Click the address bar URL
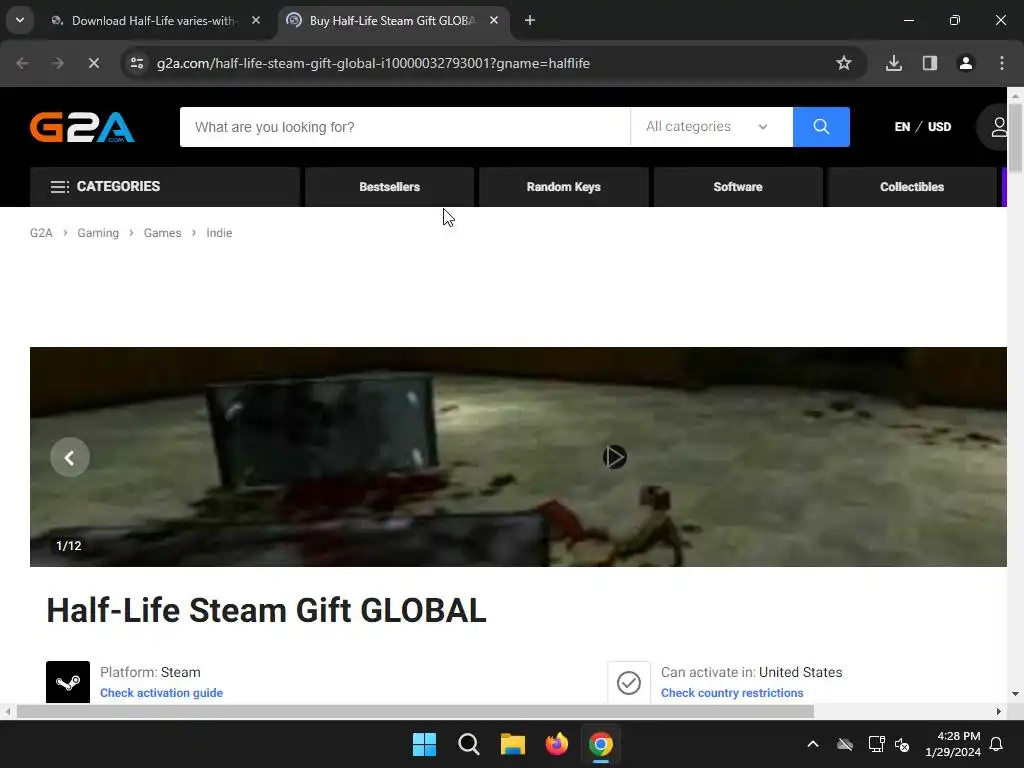1024x768 pixels. coord(373,63)
